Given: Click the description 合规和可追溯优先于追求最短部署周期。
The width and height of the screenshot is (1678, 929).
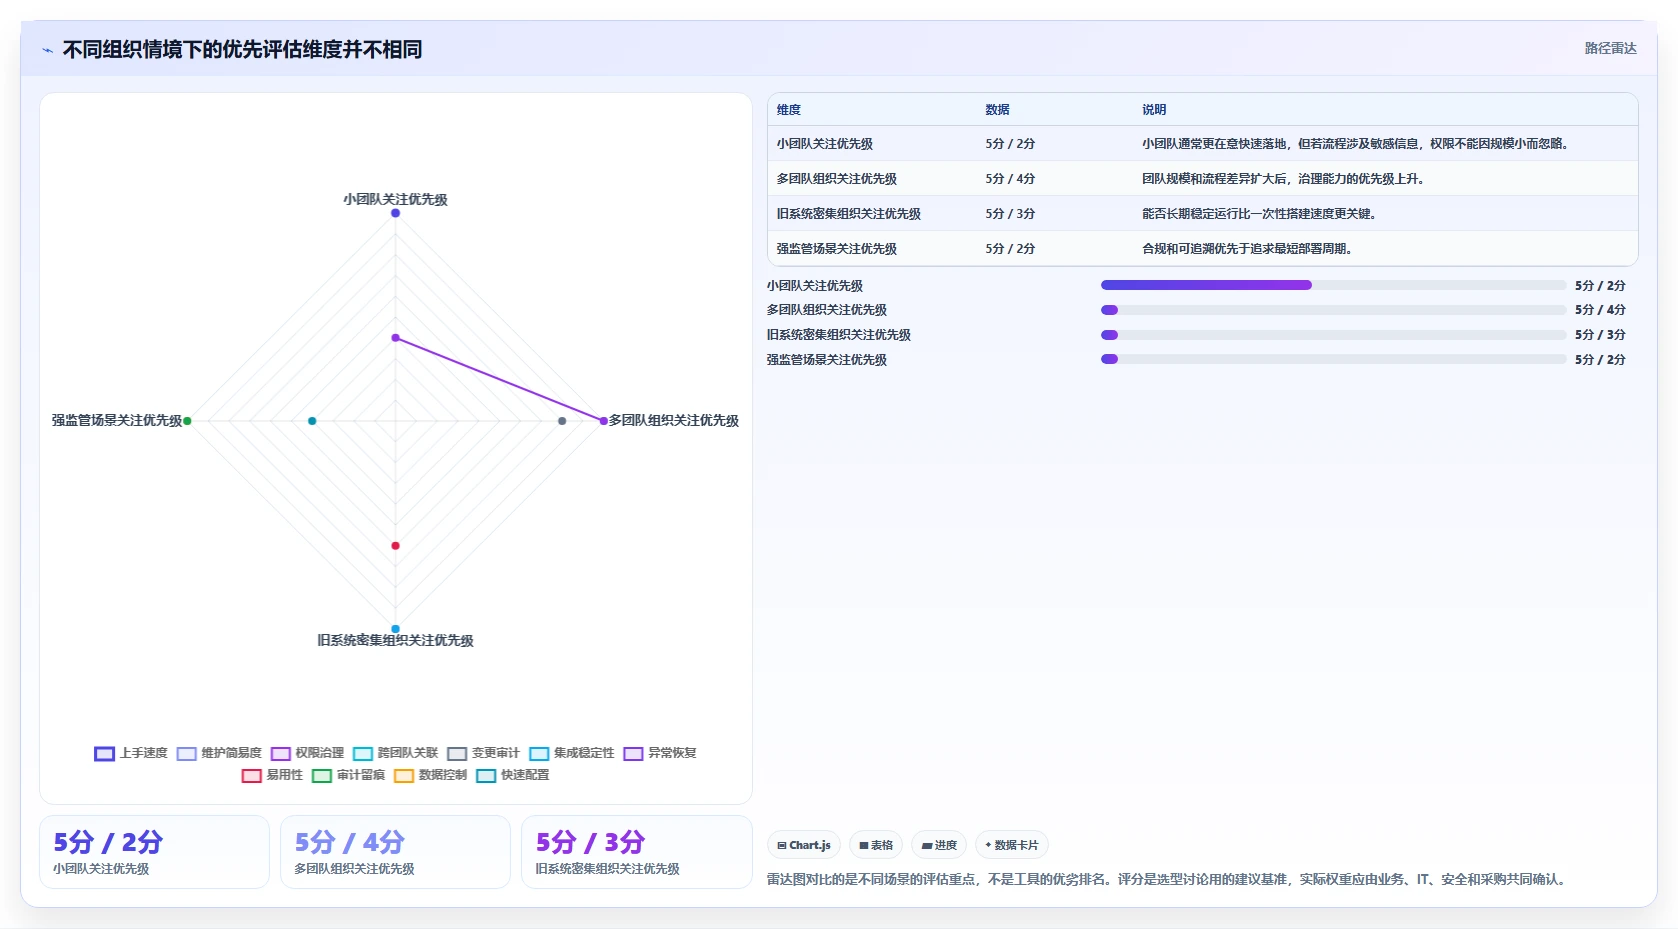Looking at the screenshot, I should click(x=1247, y=249).
